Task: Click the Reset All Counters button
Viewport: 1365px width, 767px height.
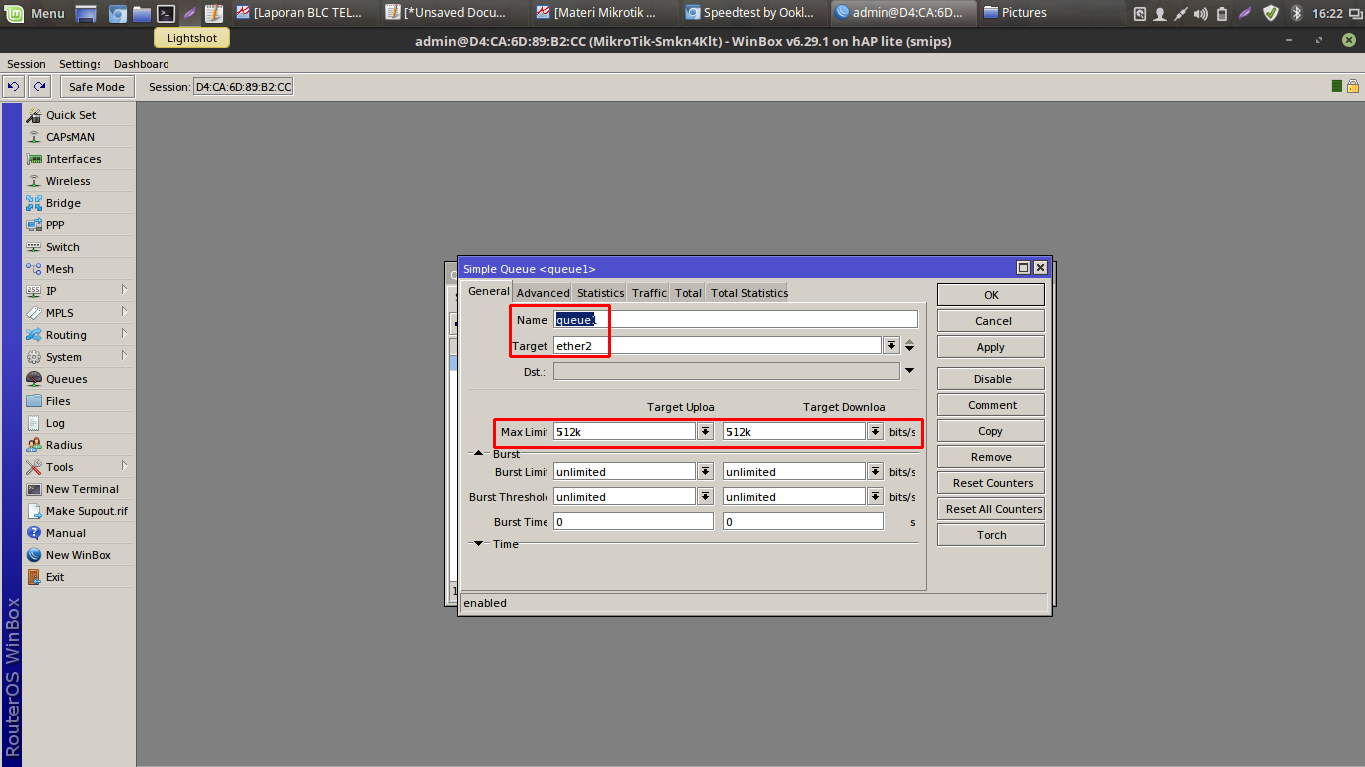Action: coord(991,509)
